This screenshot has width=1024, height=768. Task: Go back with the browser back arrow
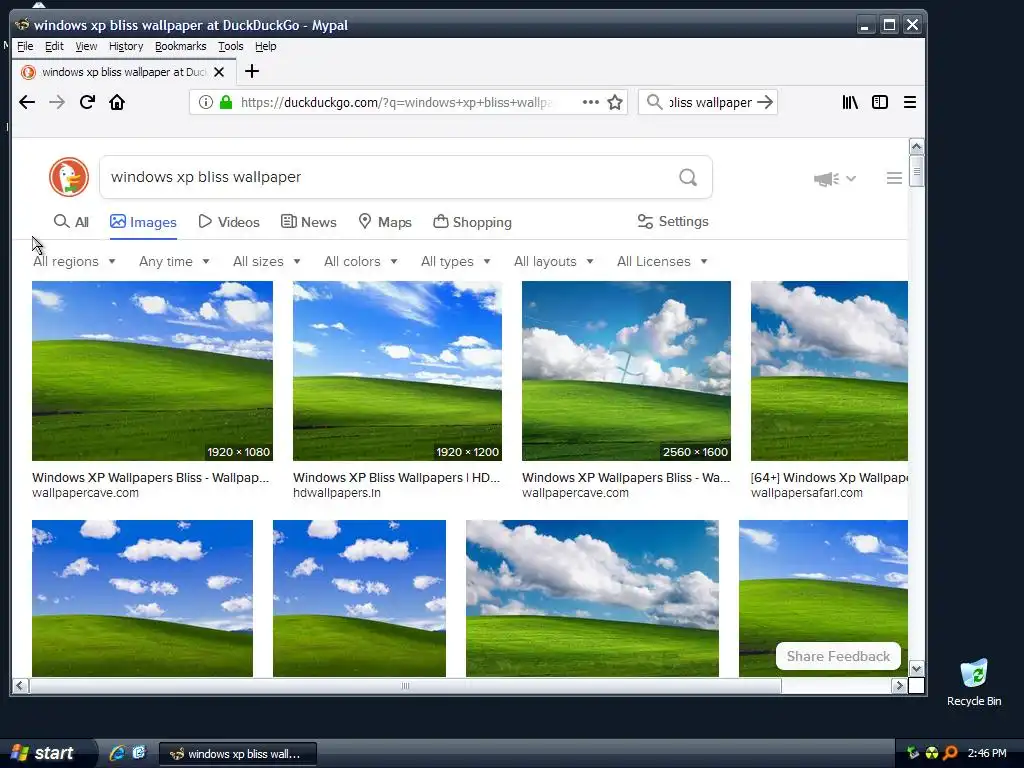tap(27, 103)
